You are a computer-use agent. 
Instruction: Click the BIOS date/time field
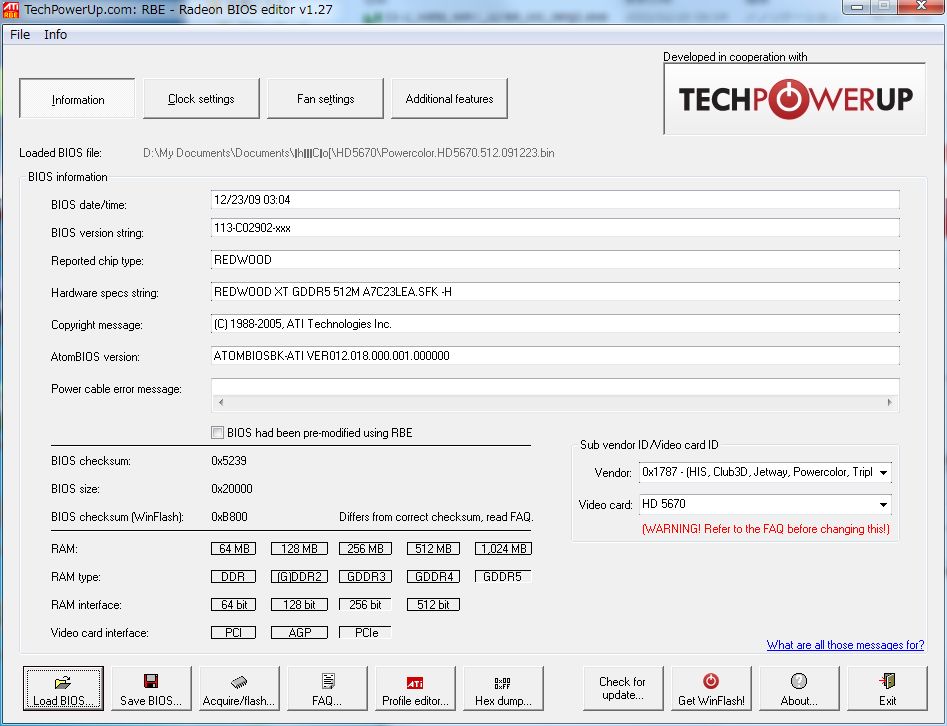coord(555,200)
